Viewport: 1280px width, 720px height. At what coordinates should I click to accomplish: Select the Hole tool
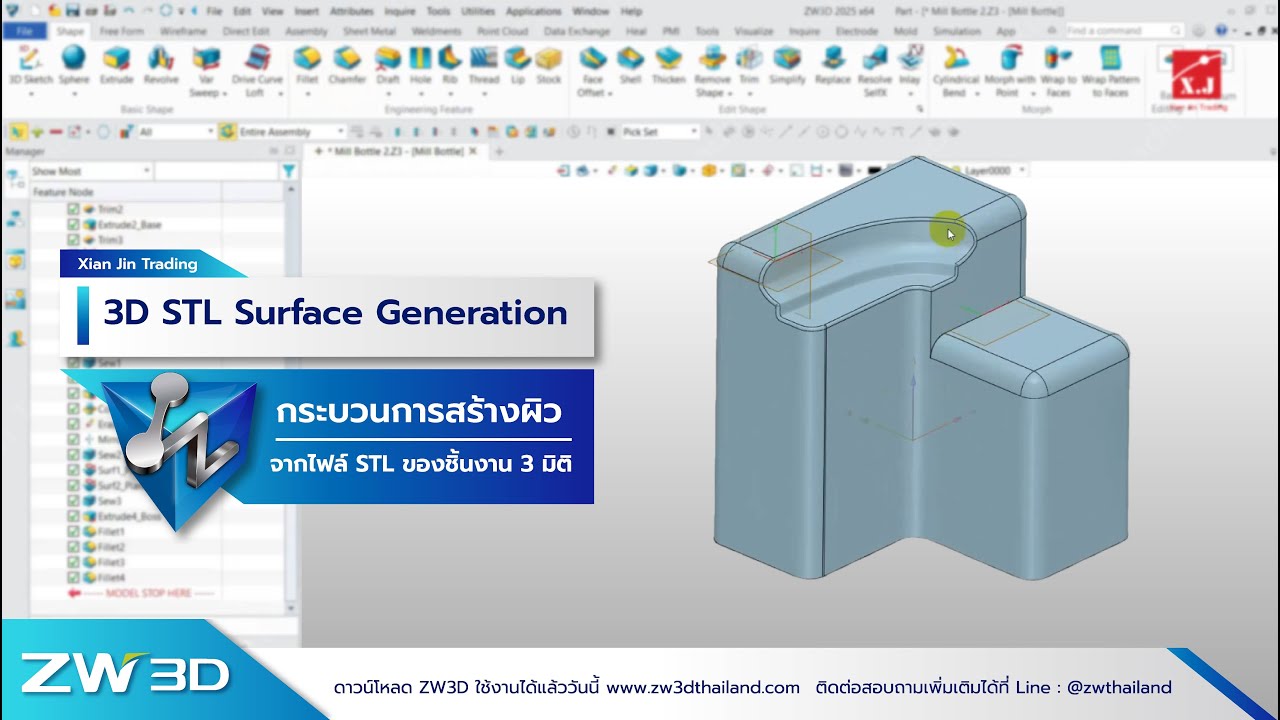[x=420, y=64]
